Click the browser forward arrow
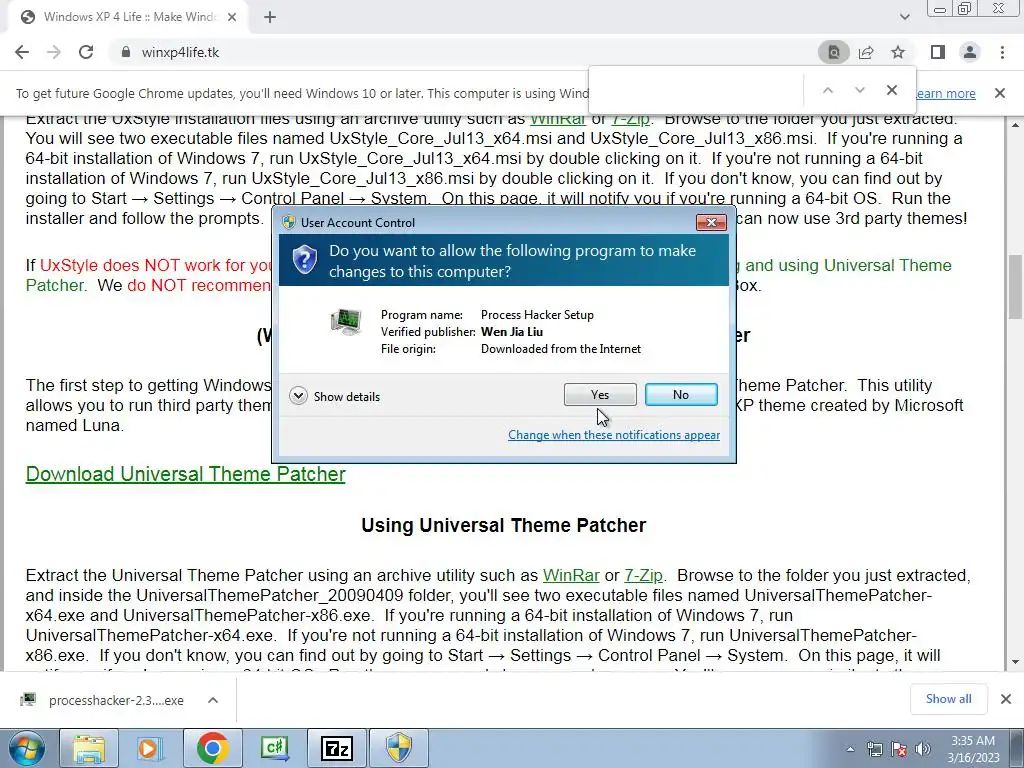The width and height of the screenshot is (1024, 768). tap(54, 52)
